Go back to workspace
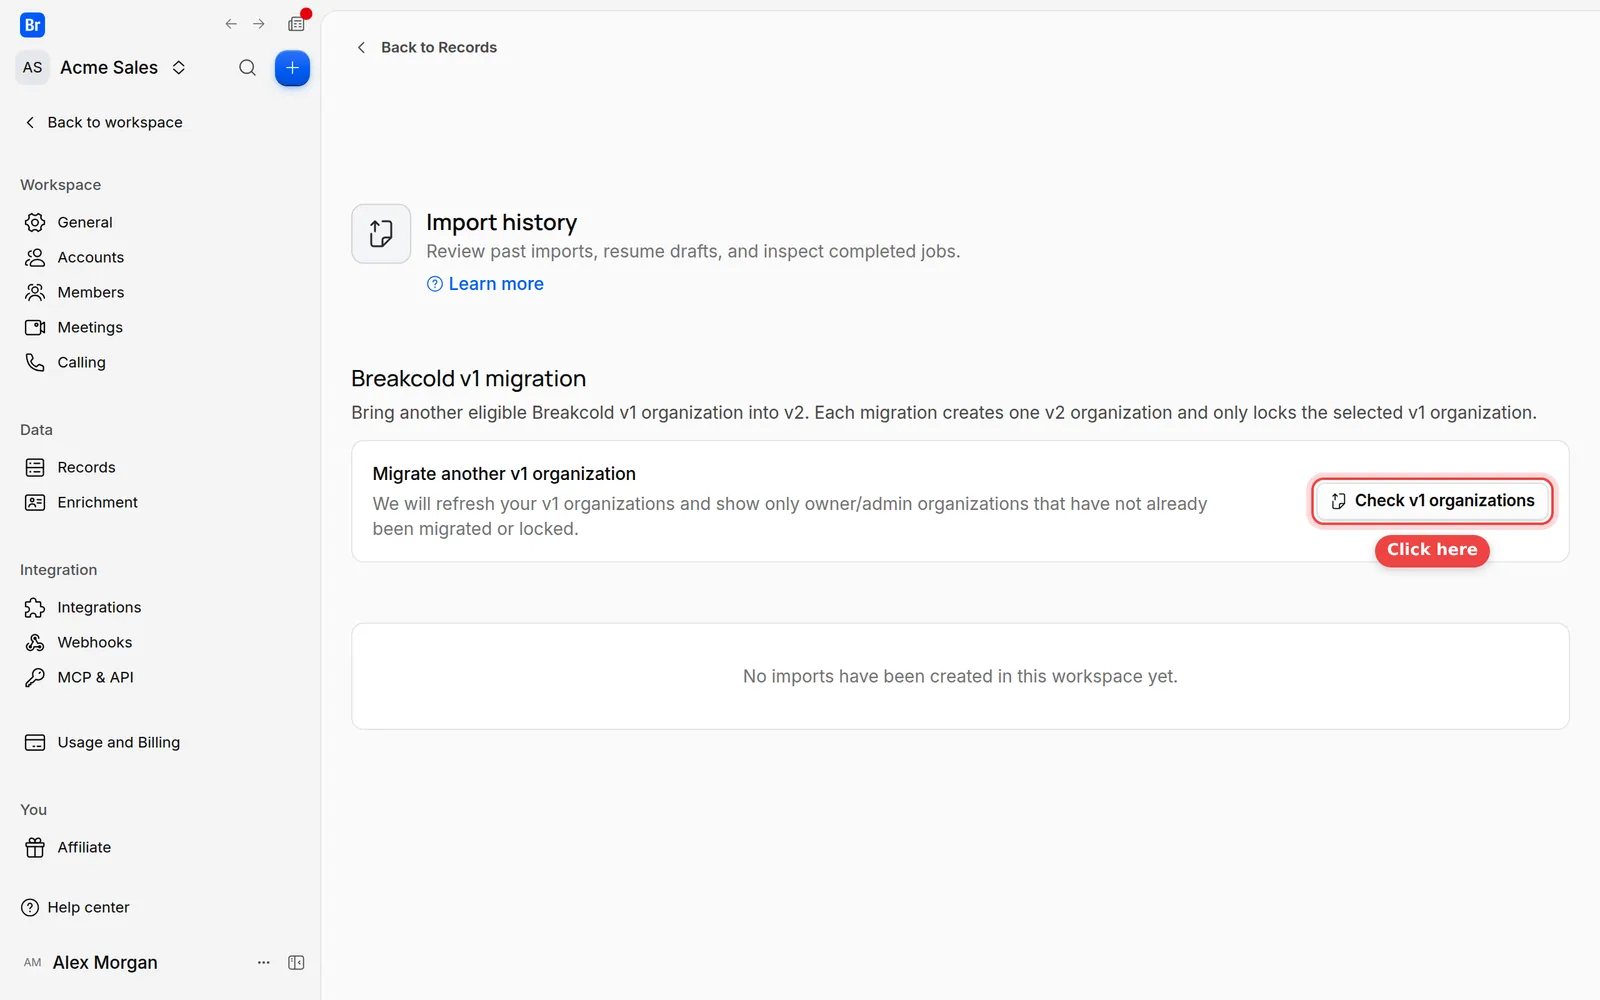Screen dimensions: 1600x1000 point(103,122)
